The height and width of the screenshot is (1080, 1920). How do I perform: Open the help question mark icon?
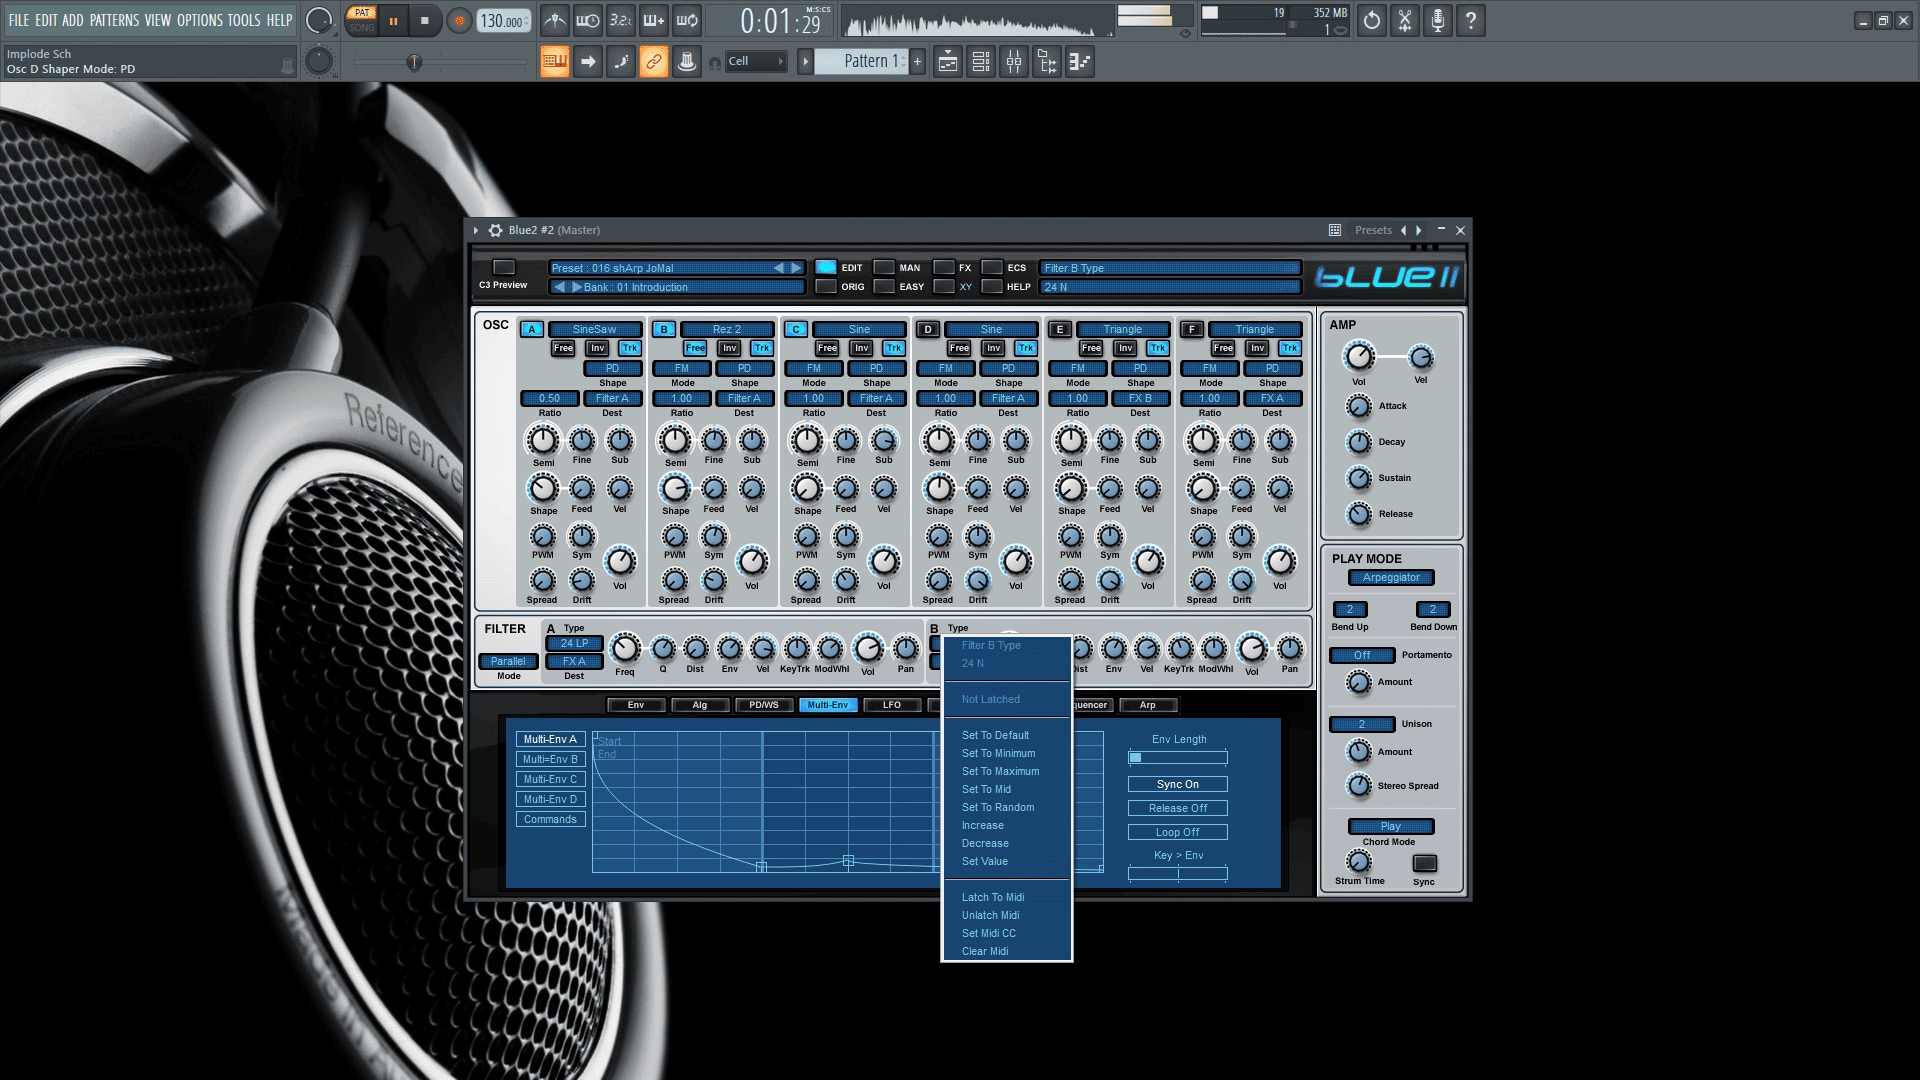(1471, 21)
